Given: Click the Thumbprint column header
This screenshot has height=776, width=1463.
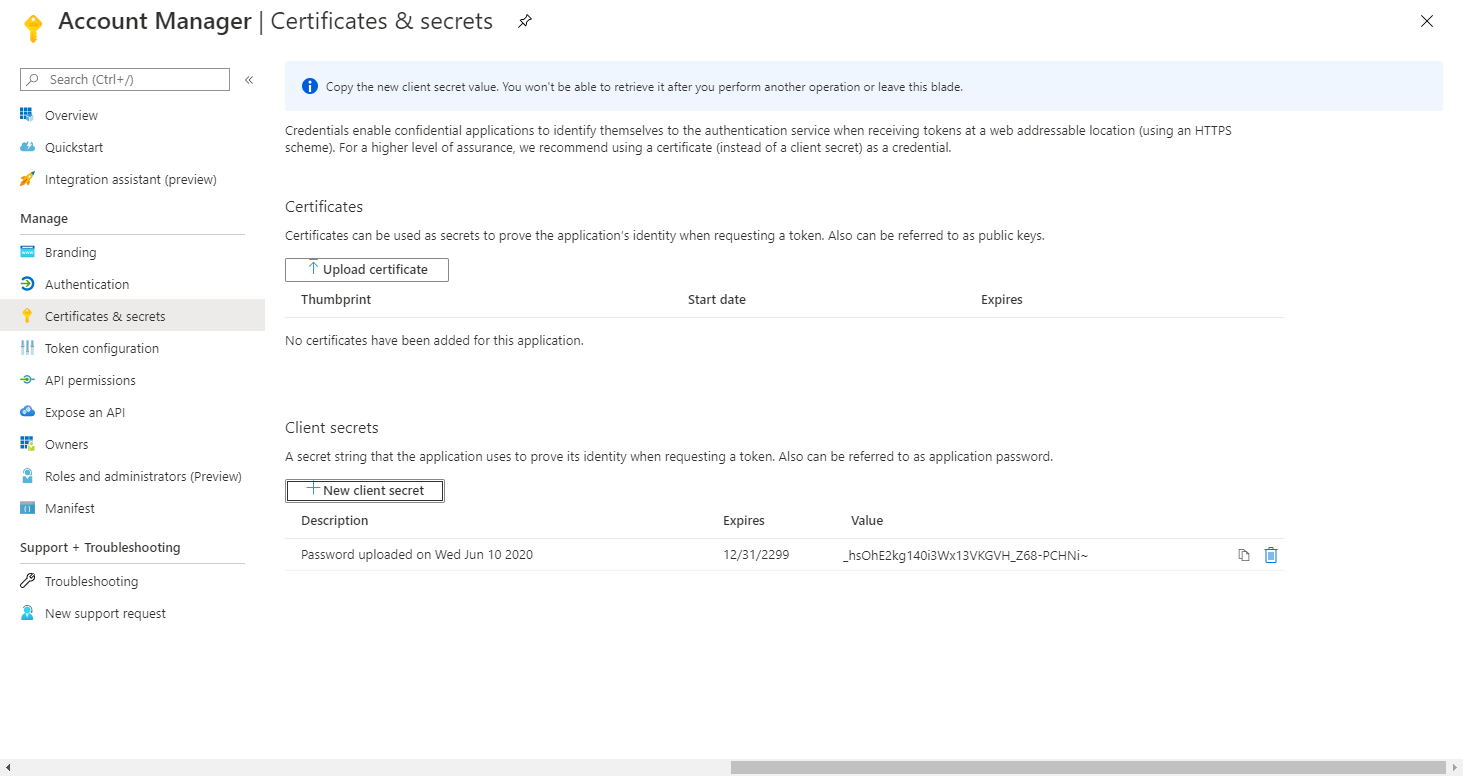Looking at the screenshot, I should pyautogui.click(x=336, y=299).
